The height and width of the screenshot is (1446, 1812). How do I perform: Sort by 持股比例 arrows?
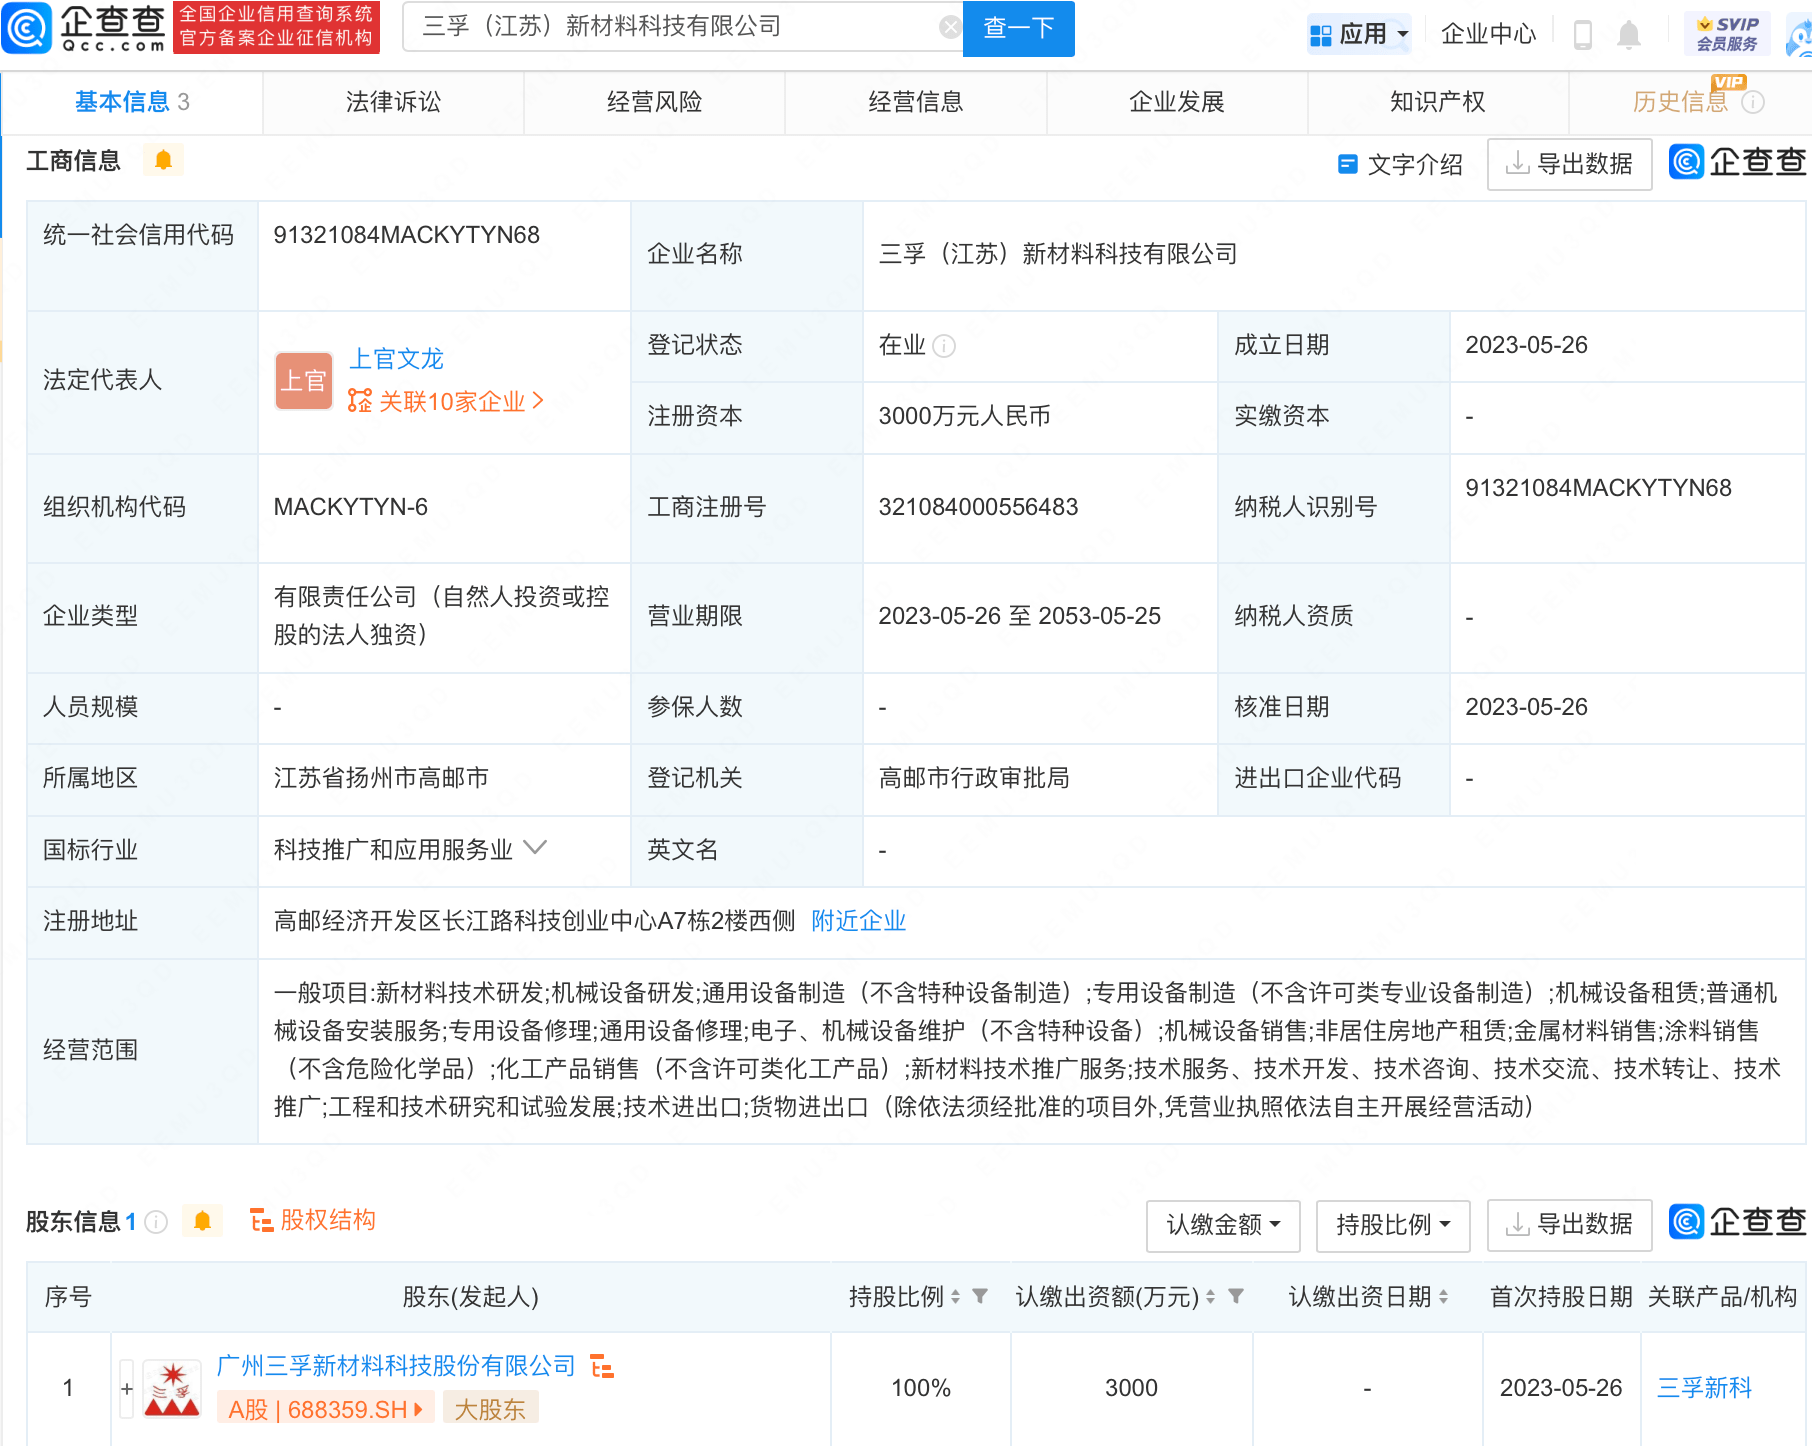[x=955, y=1297]
